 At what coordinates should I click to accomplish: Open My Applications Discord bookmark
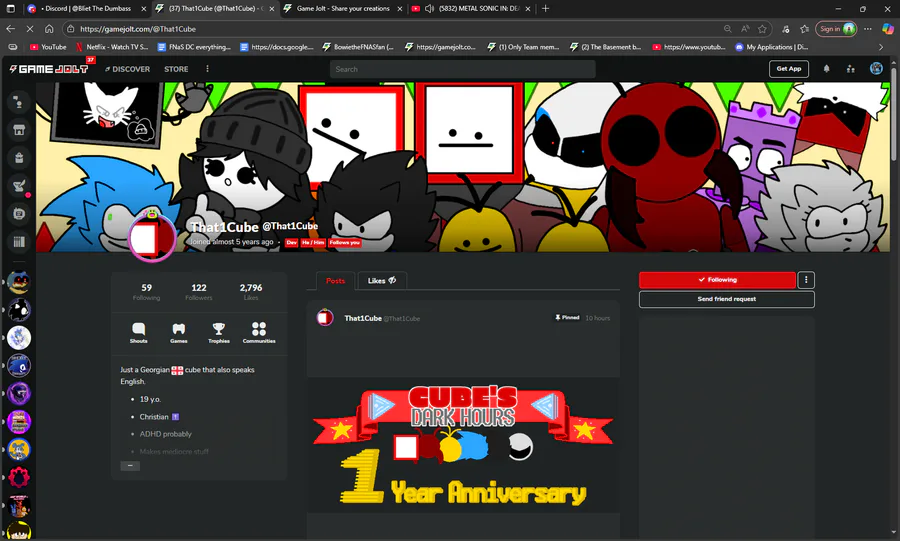[x=771, y=47]
